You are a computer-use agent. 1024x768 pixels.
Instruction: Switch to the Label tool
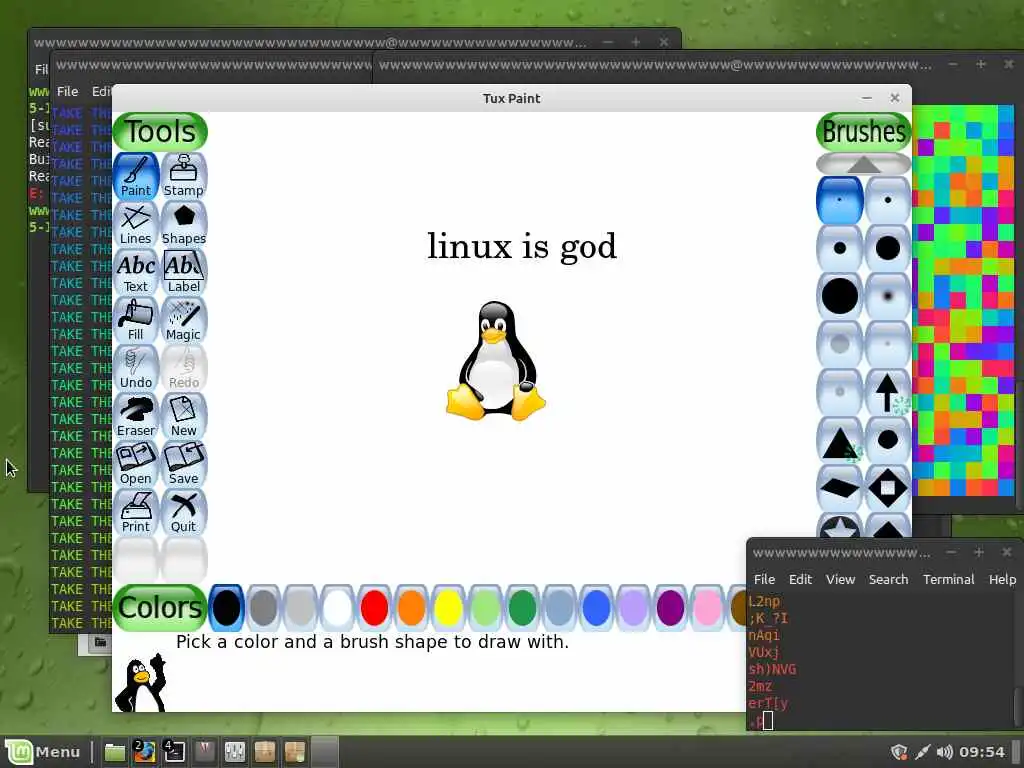(184, 272)
